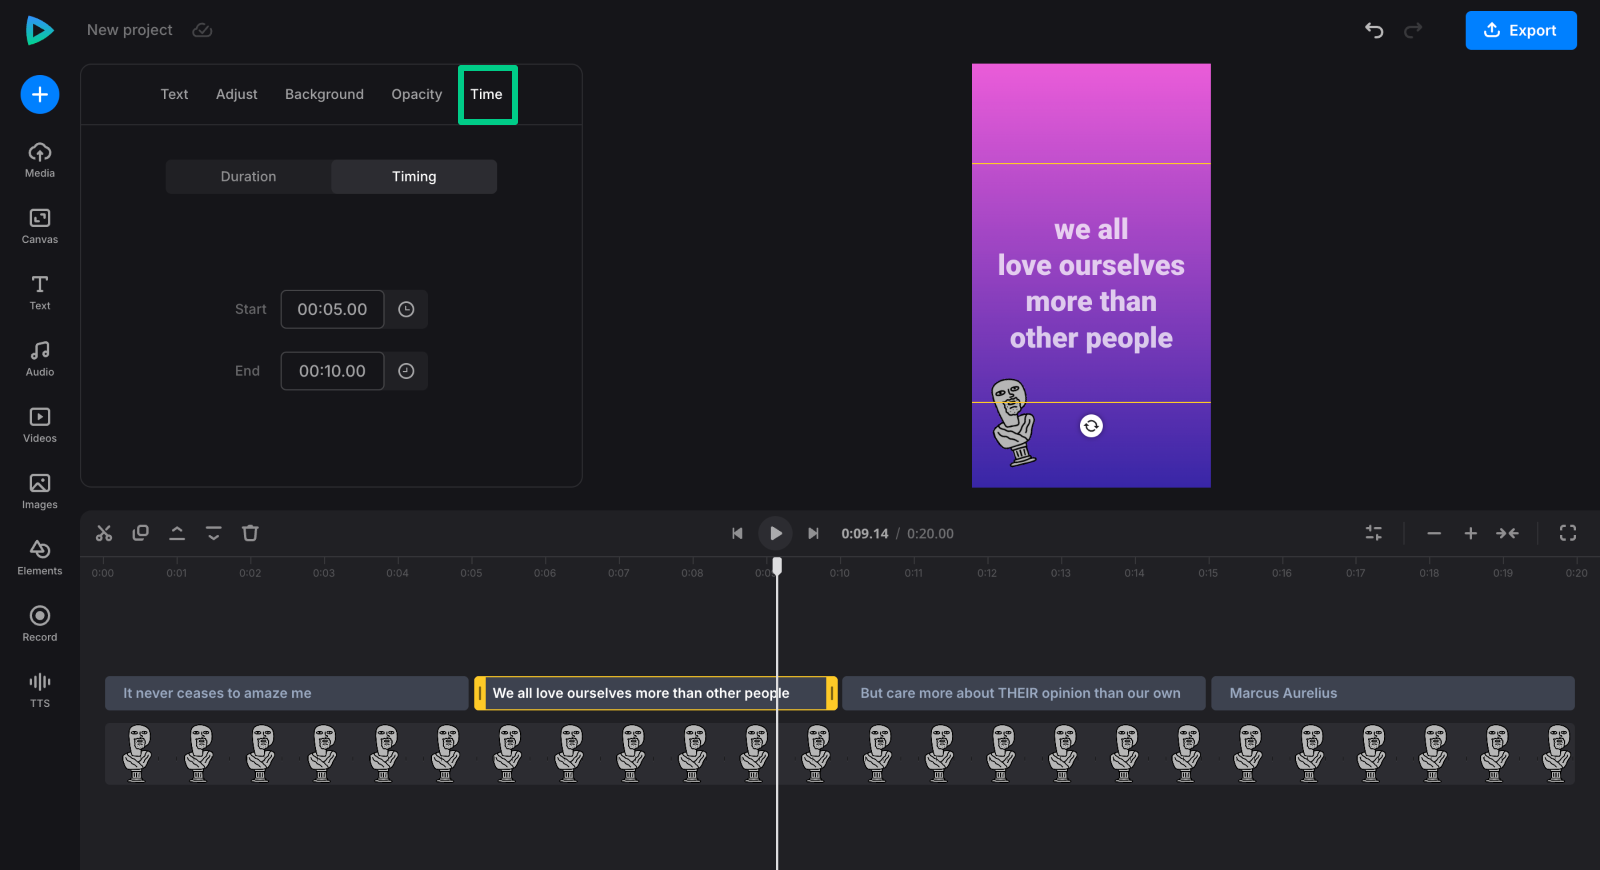Edit the Start time field
Image resolution: width=1600 pixels, height=870 pixels.
coord(332,309)
